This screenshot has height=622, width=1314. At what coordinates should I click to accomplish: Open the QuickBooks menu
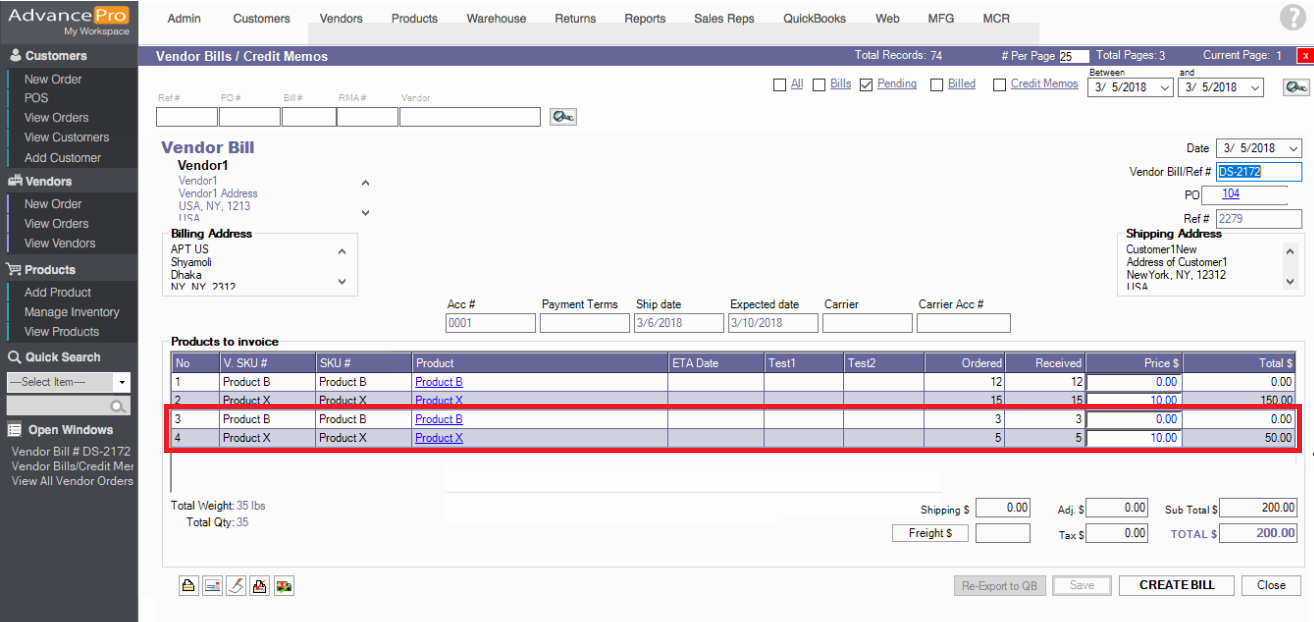[x=814, y=18]
